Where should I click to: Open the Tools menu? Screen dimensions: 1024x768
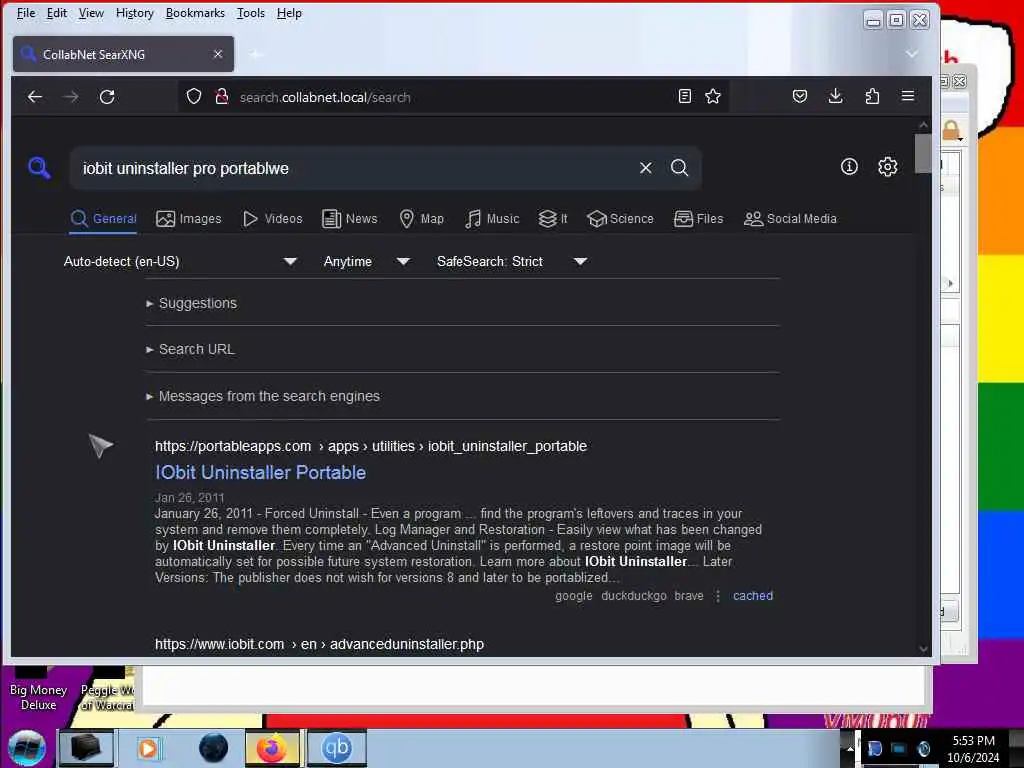[251, 13]
